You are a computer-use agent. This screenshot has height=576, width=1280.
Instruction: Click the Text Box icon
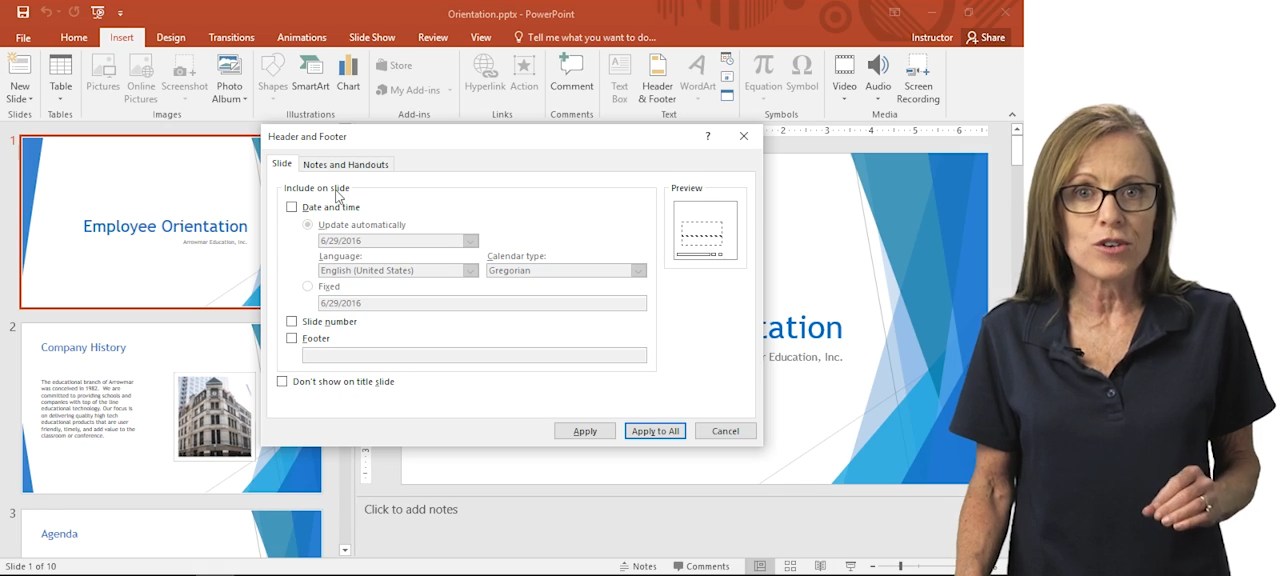coord(620,78)
